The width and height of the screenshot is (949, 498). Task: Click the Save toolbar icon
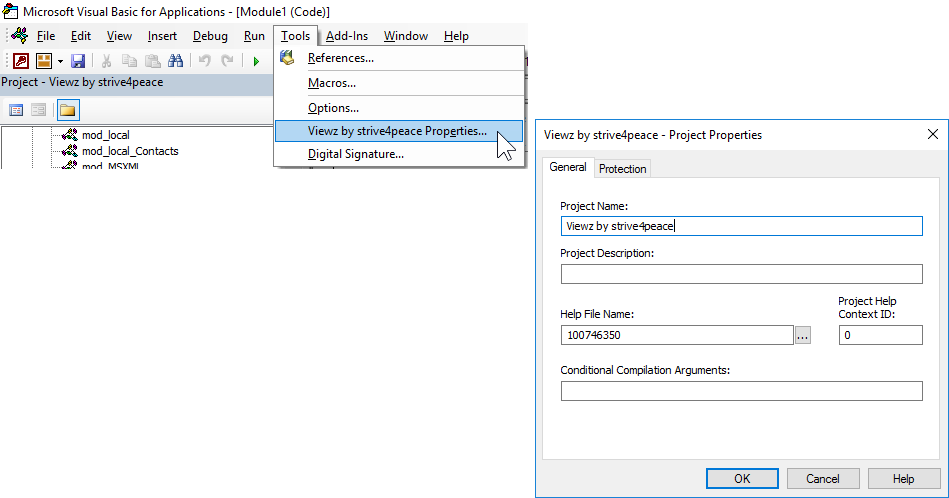click(77, 61)
